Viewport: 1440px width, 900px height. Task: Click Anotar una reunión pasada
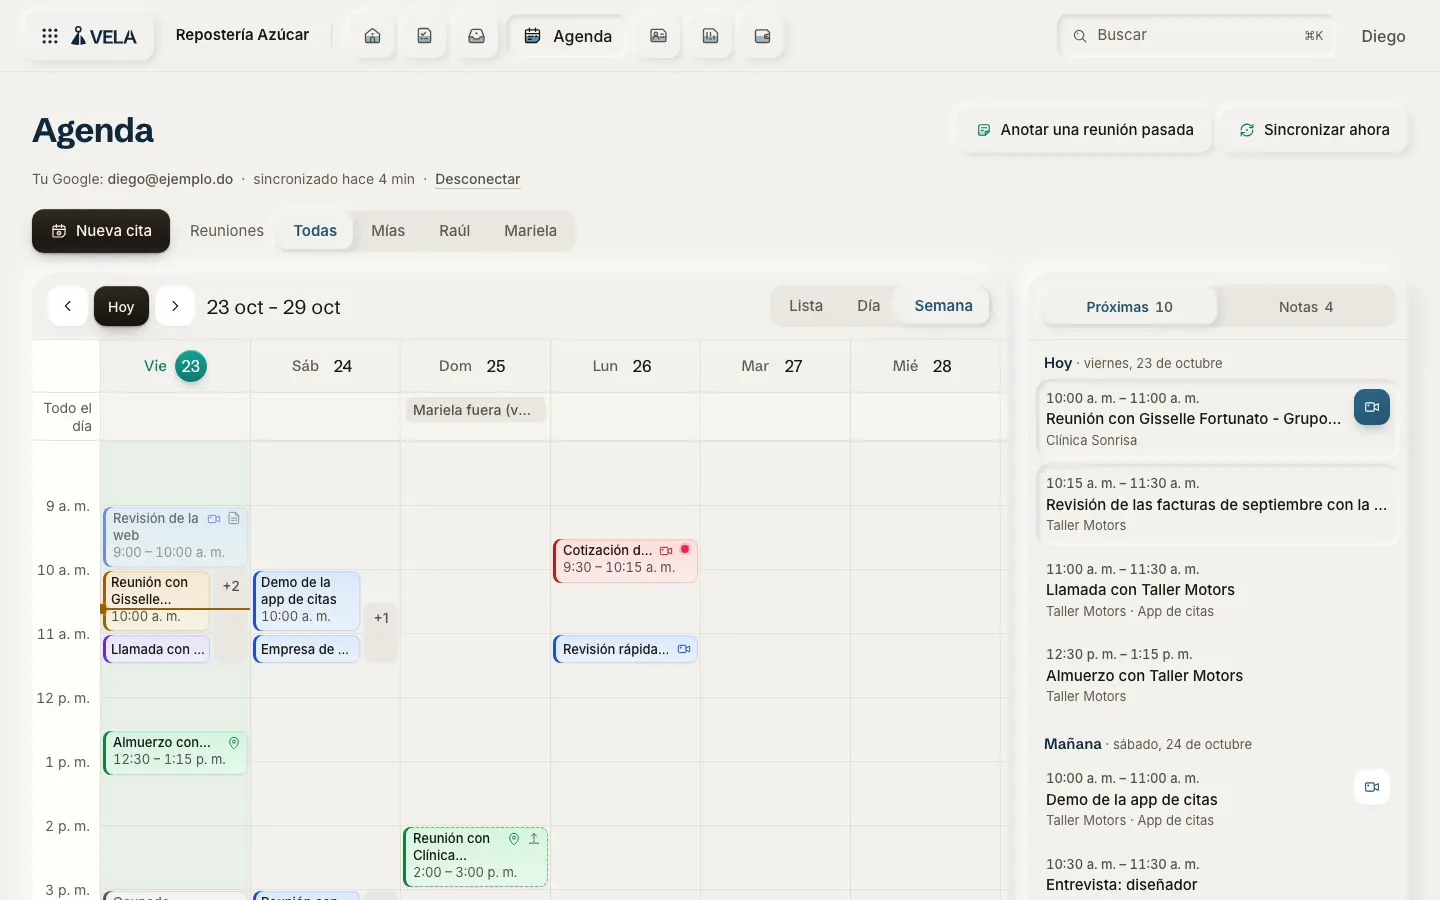click(1085, 130)
